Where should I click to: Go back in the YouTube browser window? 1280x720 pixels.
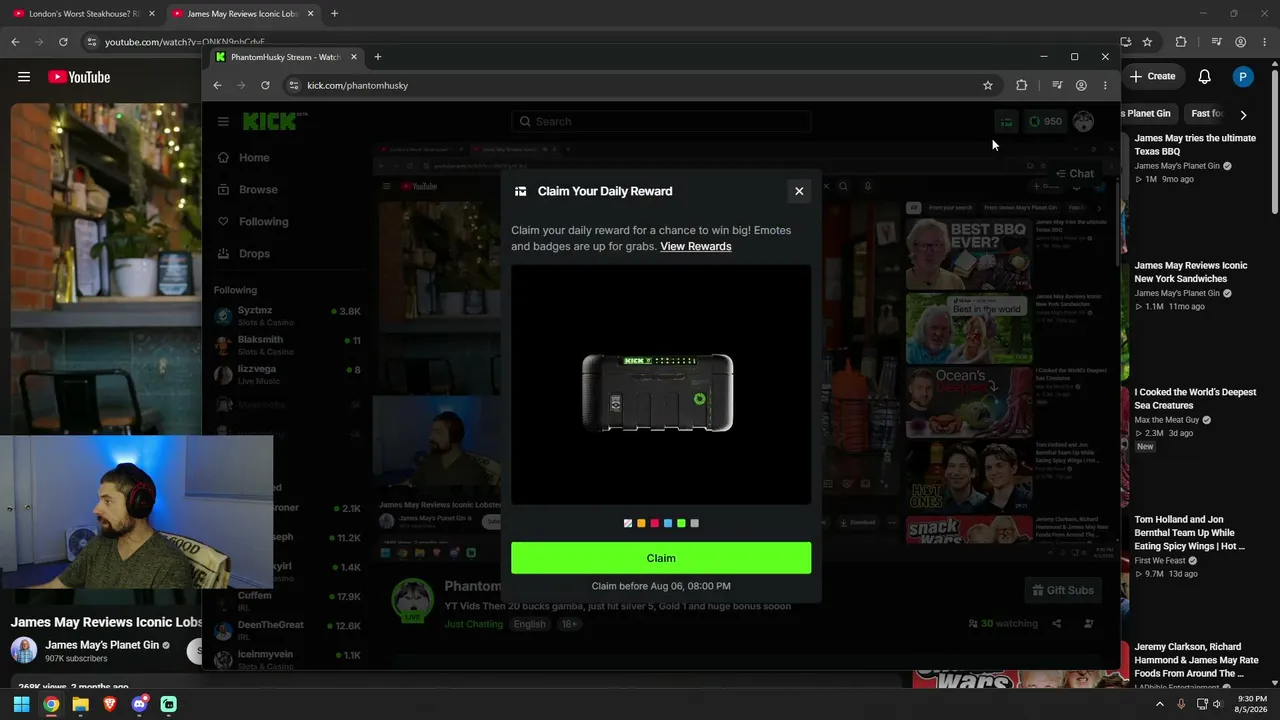pyautogui.click(x=15, y=42)
